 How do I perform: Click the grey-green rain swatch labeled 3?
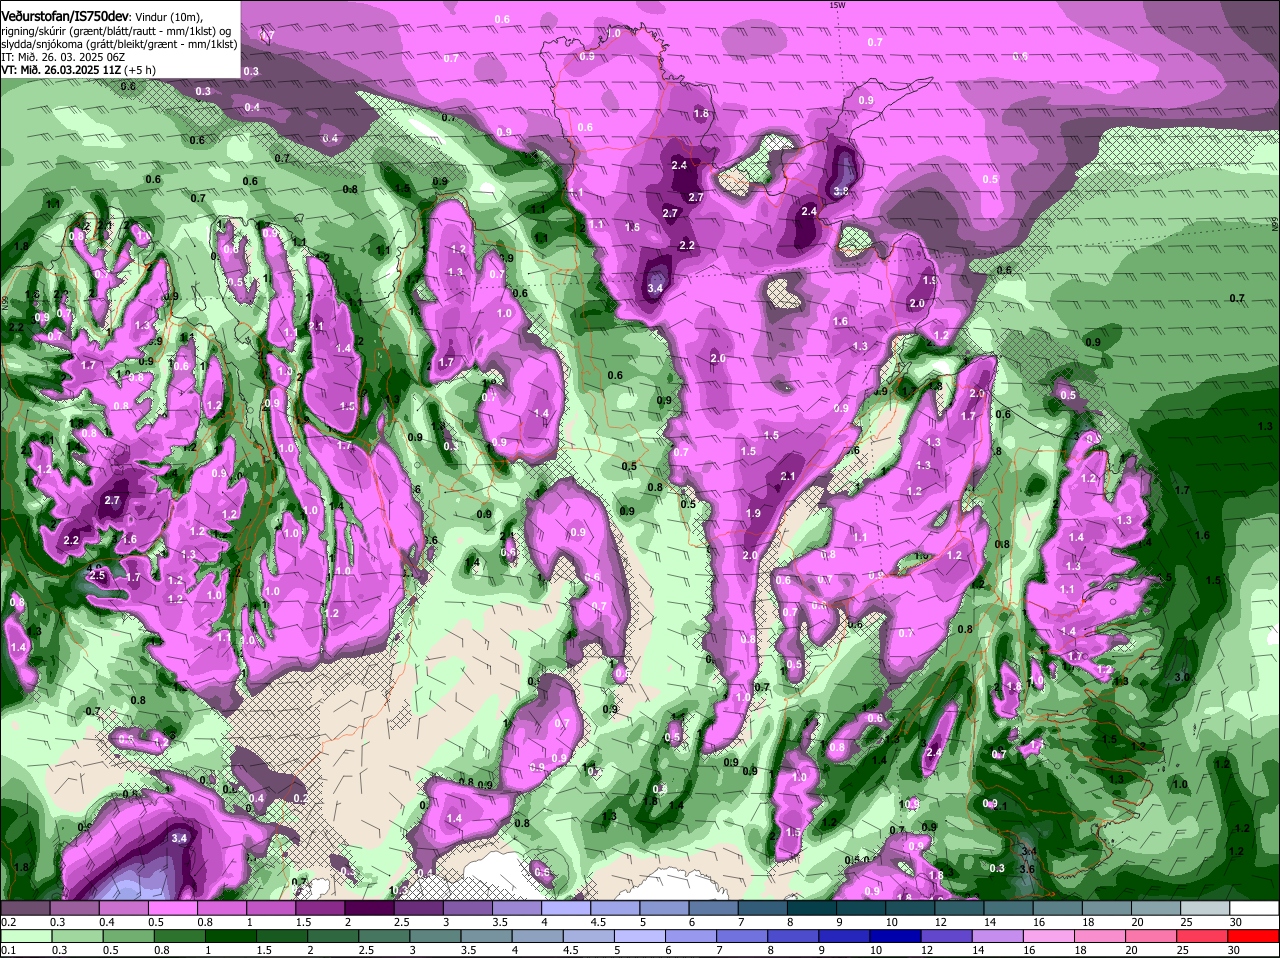tap(434, 935)
